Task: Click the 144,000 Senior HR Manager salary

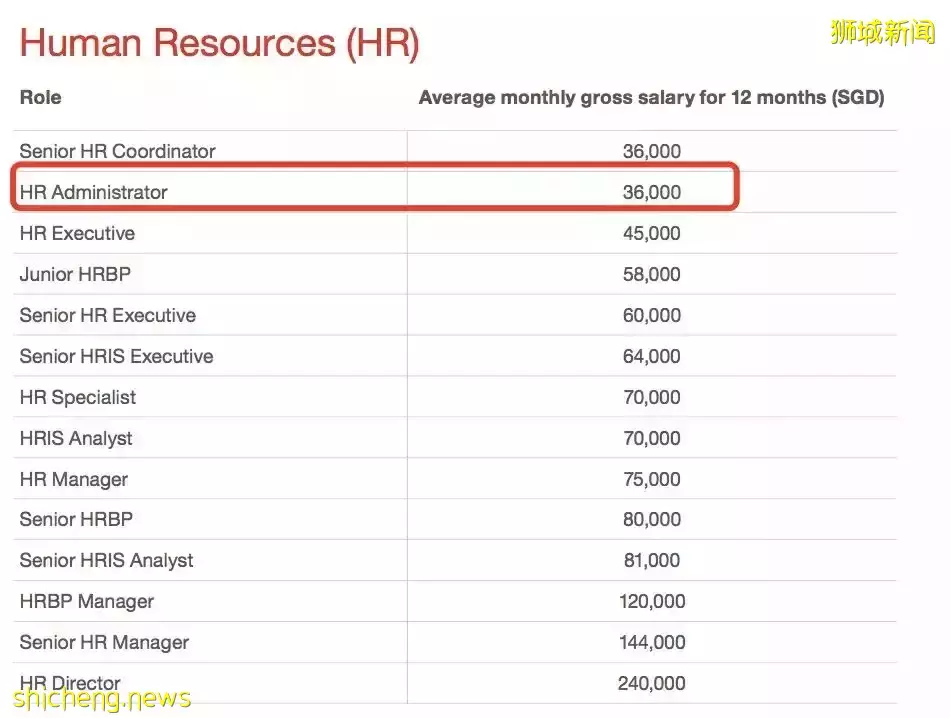Action: (651, 643)
